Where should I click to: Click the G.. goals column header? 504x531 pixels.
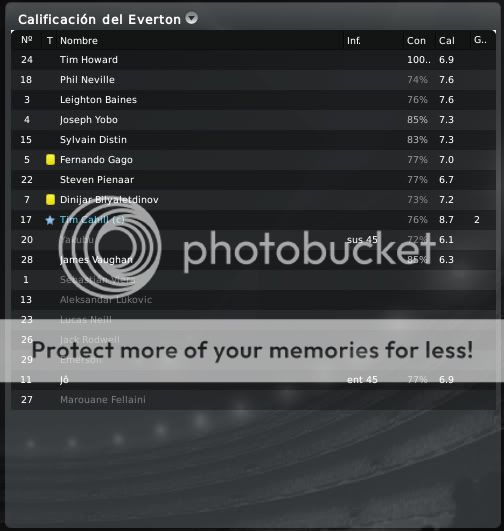point(480,40)
